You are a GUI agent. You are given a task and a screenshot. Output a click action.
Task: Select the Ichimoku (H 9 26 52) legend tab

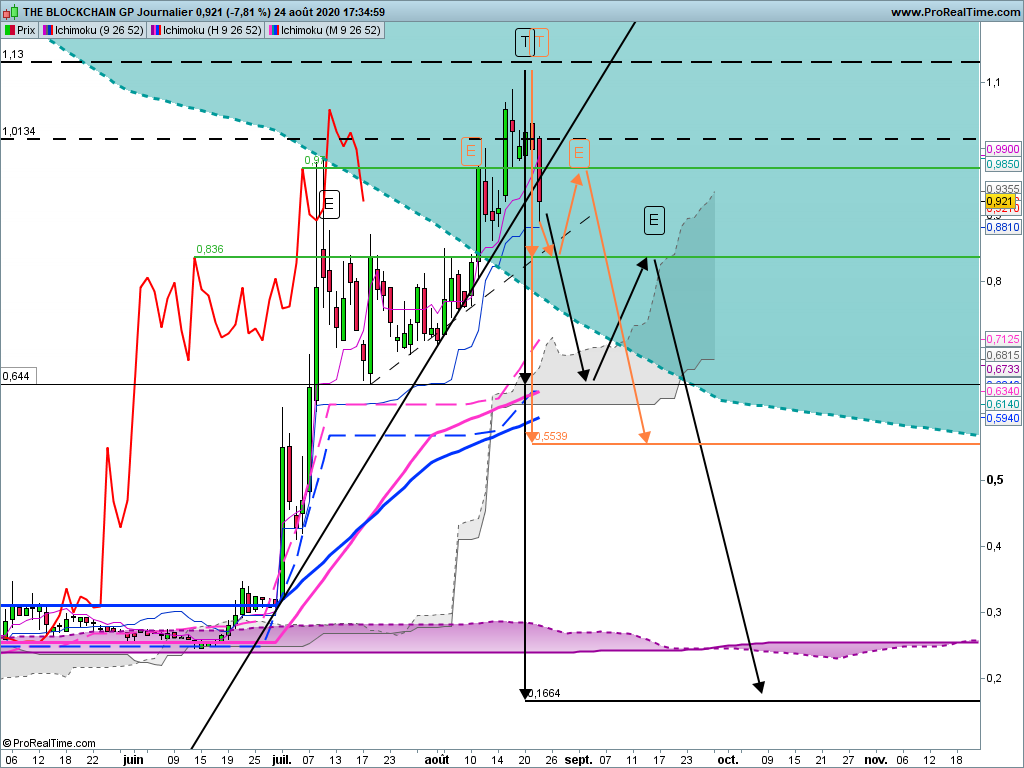point(206,30)
